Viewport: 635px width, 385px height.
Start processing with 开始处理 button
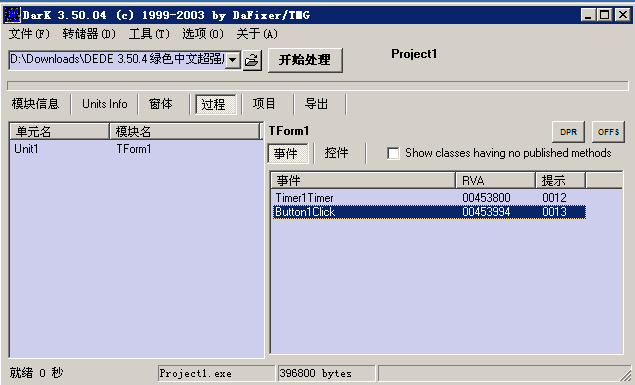[x=305, y=60]
